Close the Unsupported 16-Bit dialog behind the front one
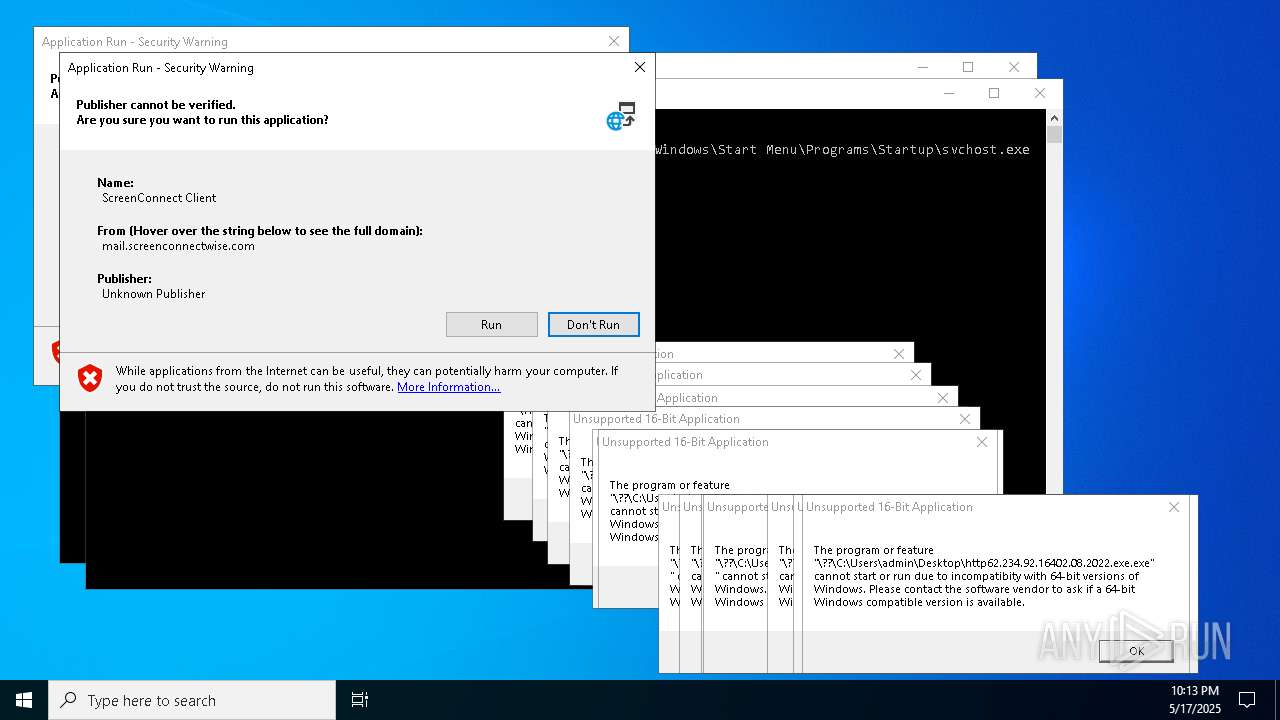This screenshot has width=1280, height=720. tap(982, 442)
